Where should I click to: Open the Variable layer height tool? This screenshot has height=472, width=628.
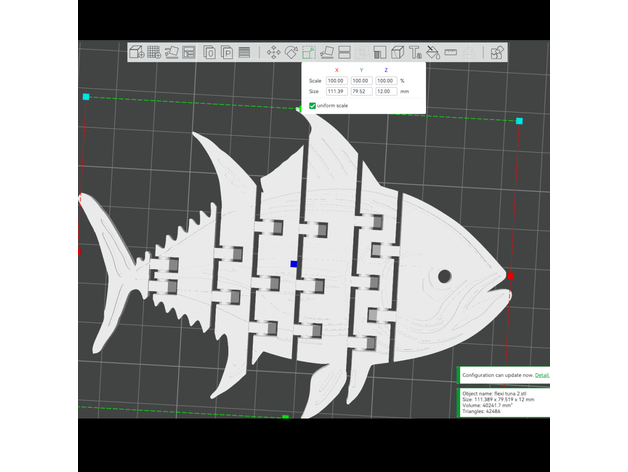(x=244, y=52)
